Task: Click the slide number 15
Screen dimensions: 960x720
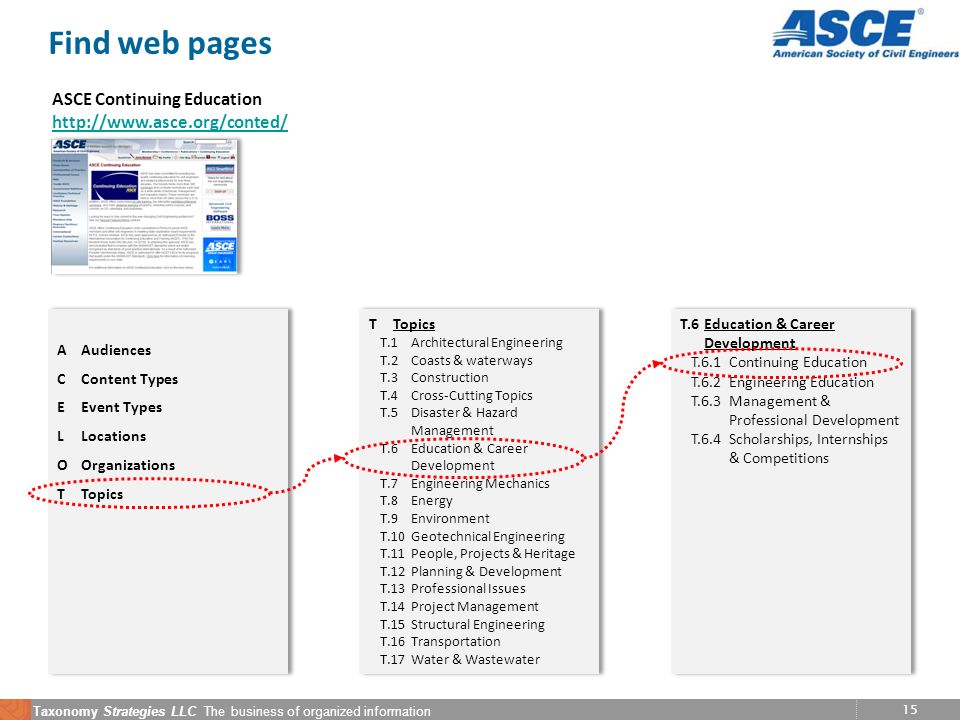Action: pyautogui.click(x=910, y=710)
